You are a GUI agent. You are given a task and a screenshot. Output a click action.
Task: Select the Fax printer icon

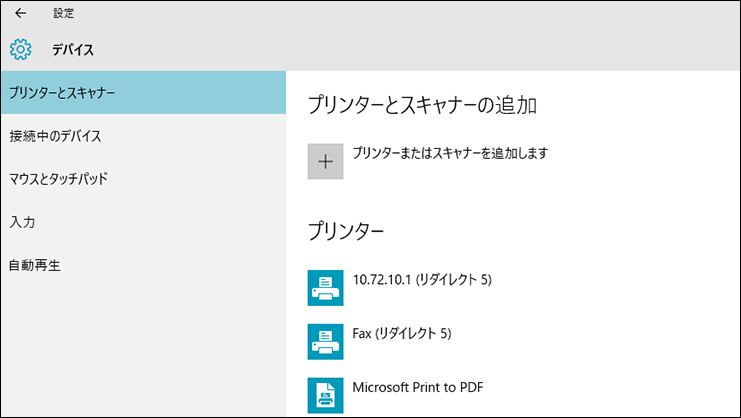[x=325, y=341]
